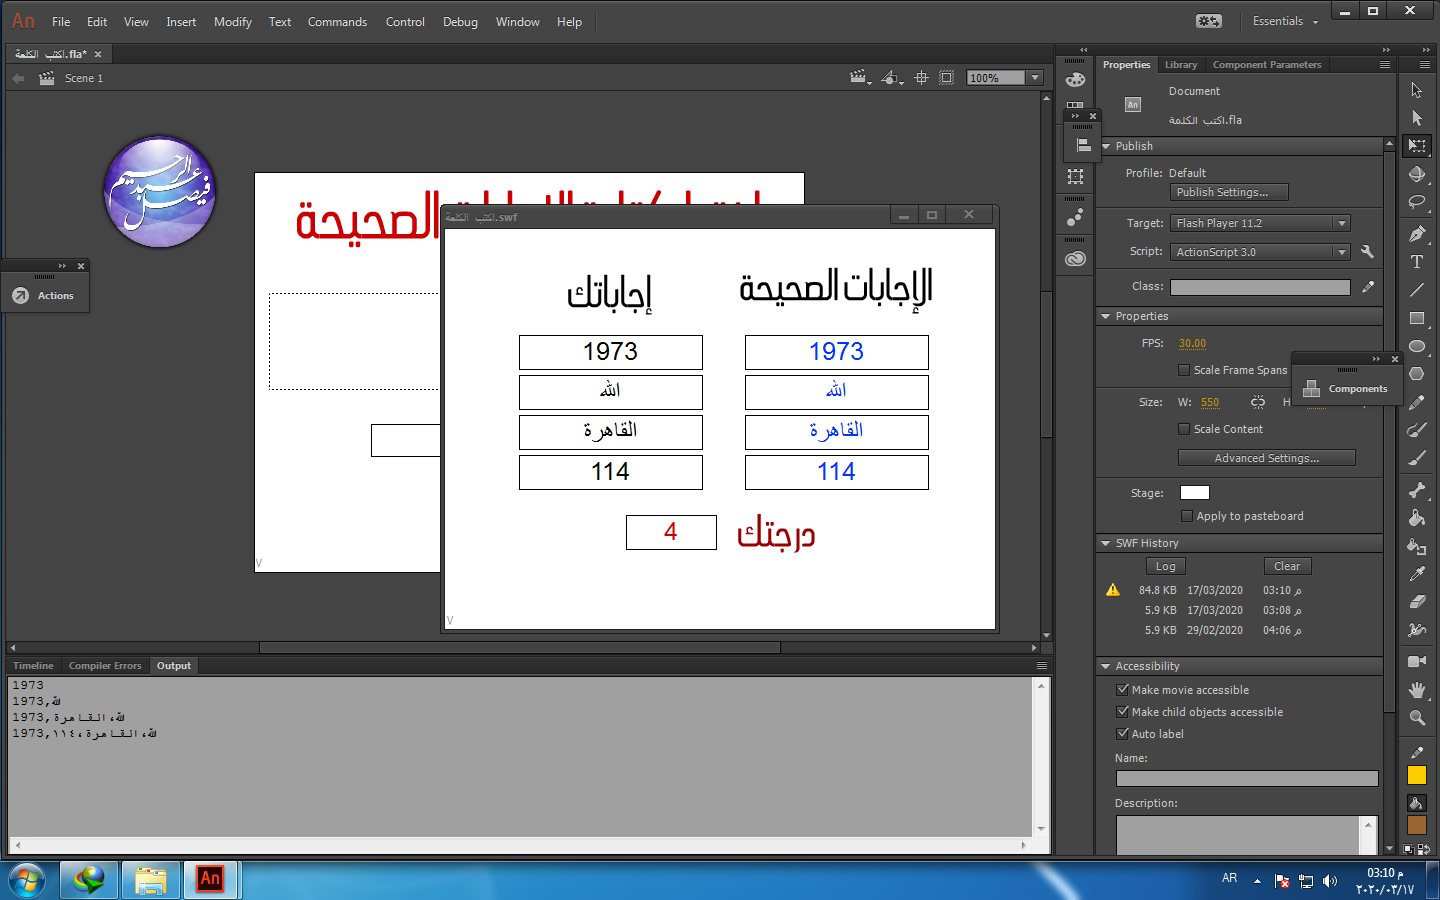Image resolution: width=1440 pixels, height=900 pixels.
Task: Uncheck Auto label
Action: [x=1123, y=734]
